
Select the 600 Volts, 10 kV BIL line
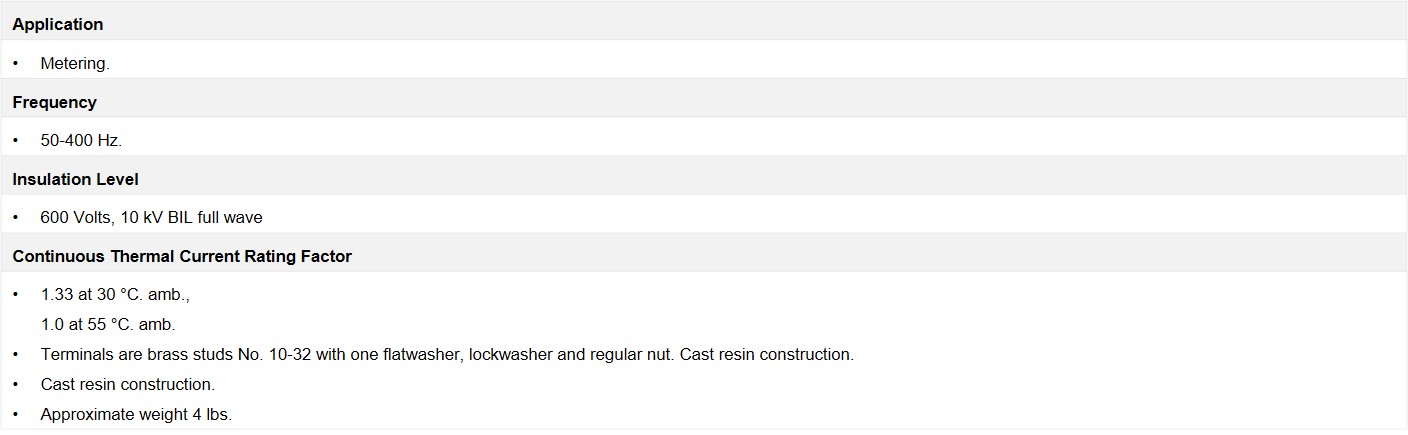[151, 217]
